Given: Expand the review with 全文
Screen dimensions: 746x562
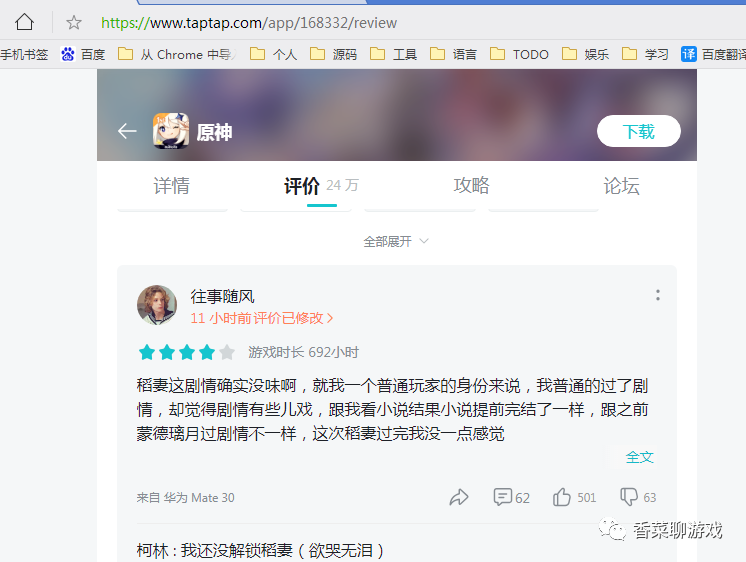Looking at the screenshot, I should click(639, 457).
